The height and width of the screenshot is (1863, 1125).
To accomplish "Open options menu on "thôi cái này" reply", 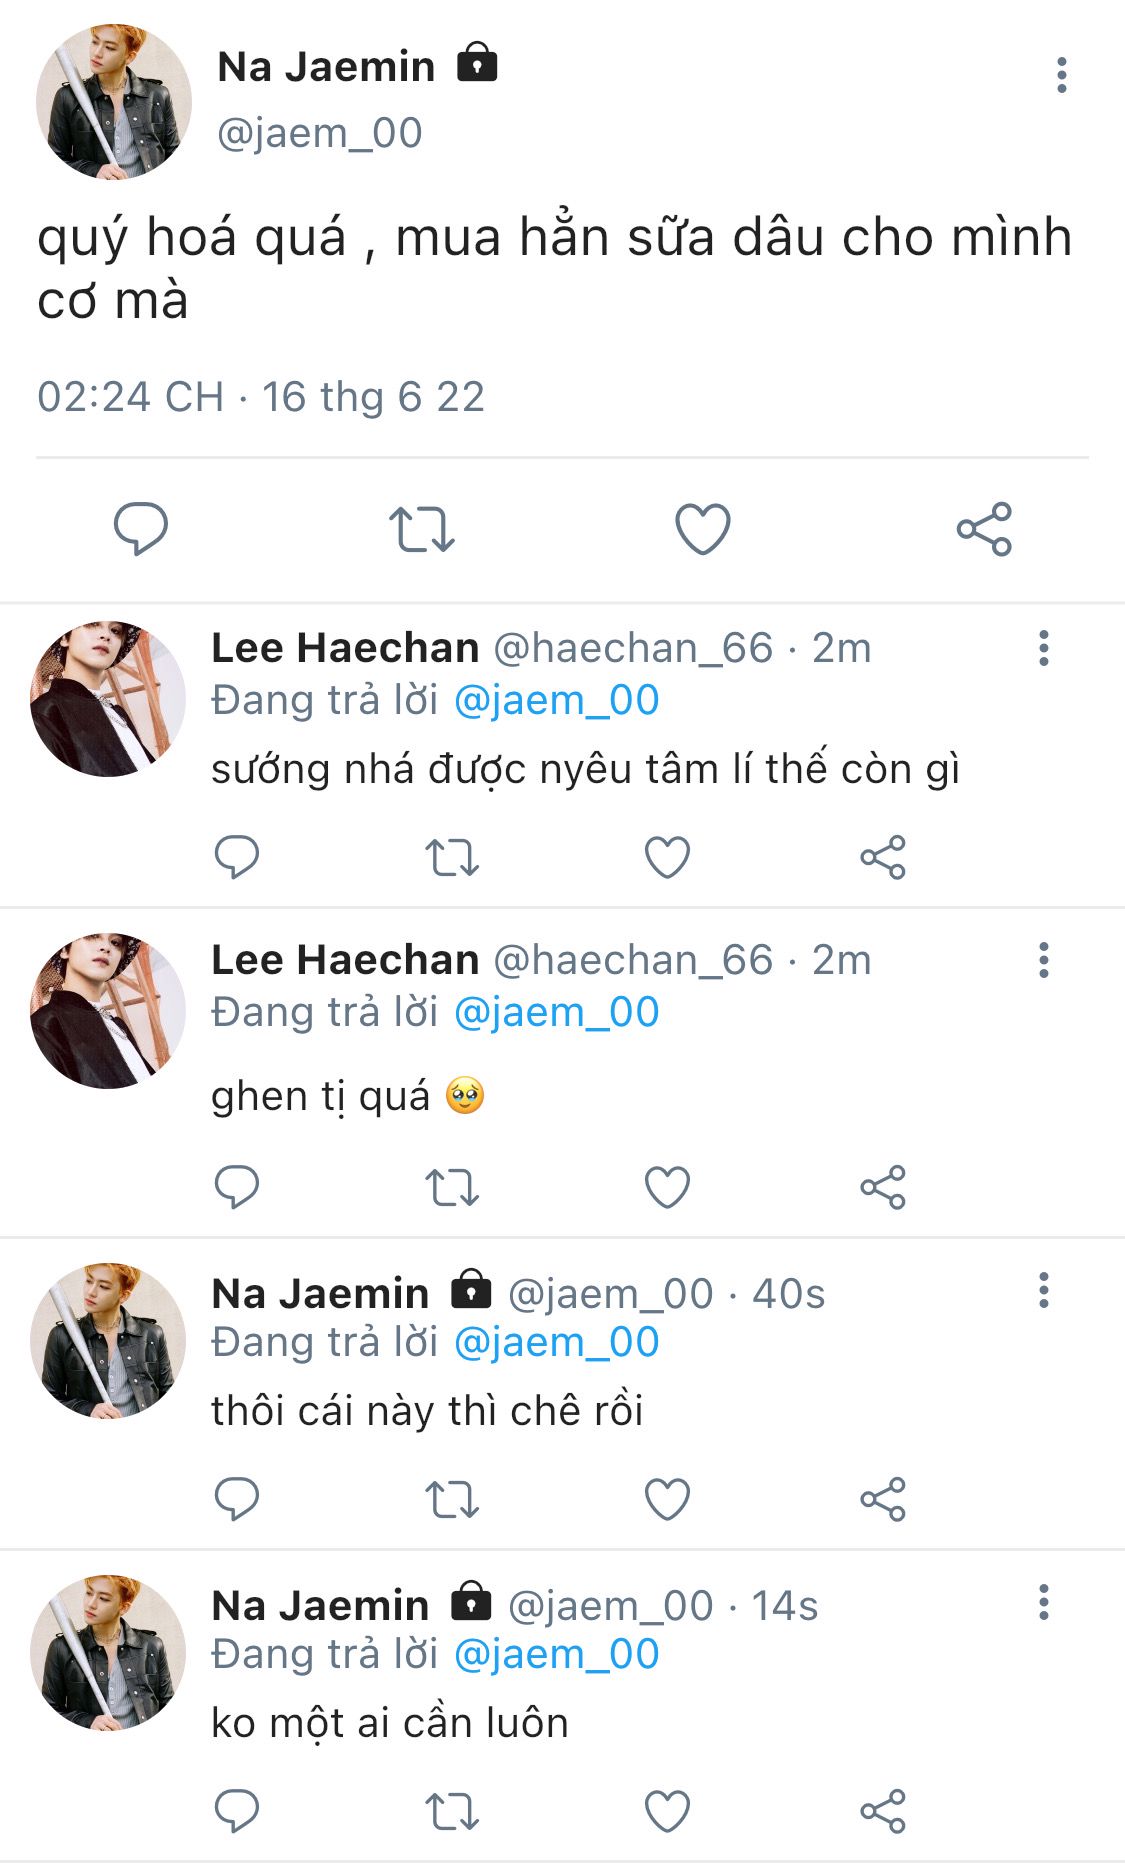I will pyautogui.click(x=1043, y=1290).
